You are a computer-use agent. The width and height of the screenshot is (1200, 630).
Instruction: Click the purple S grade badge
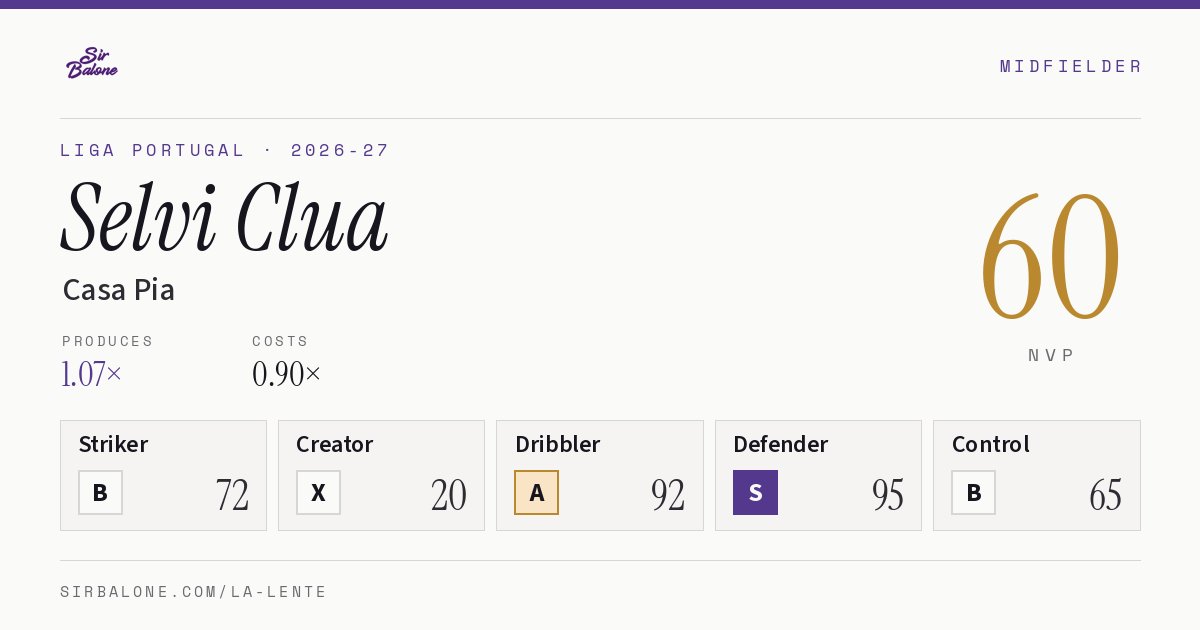point(755,492)
